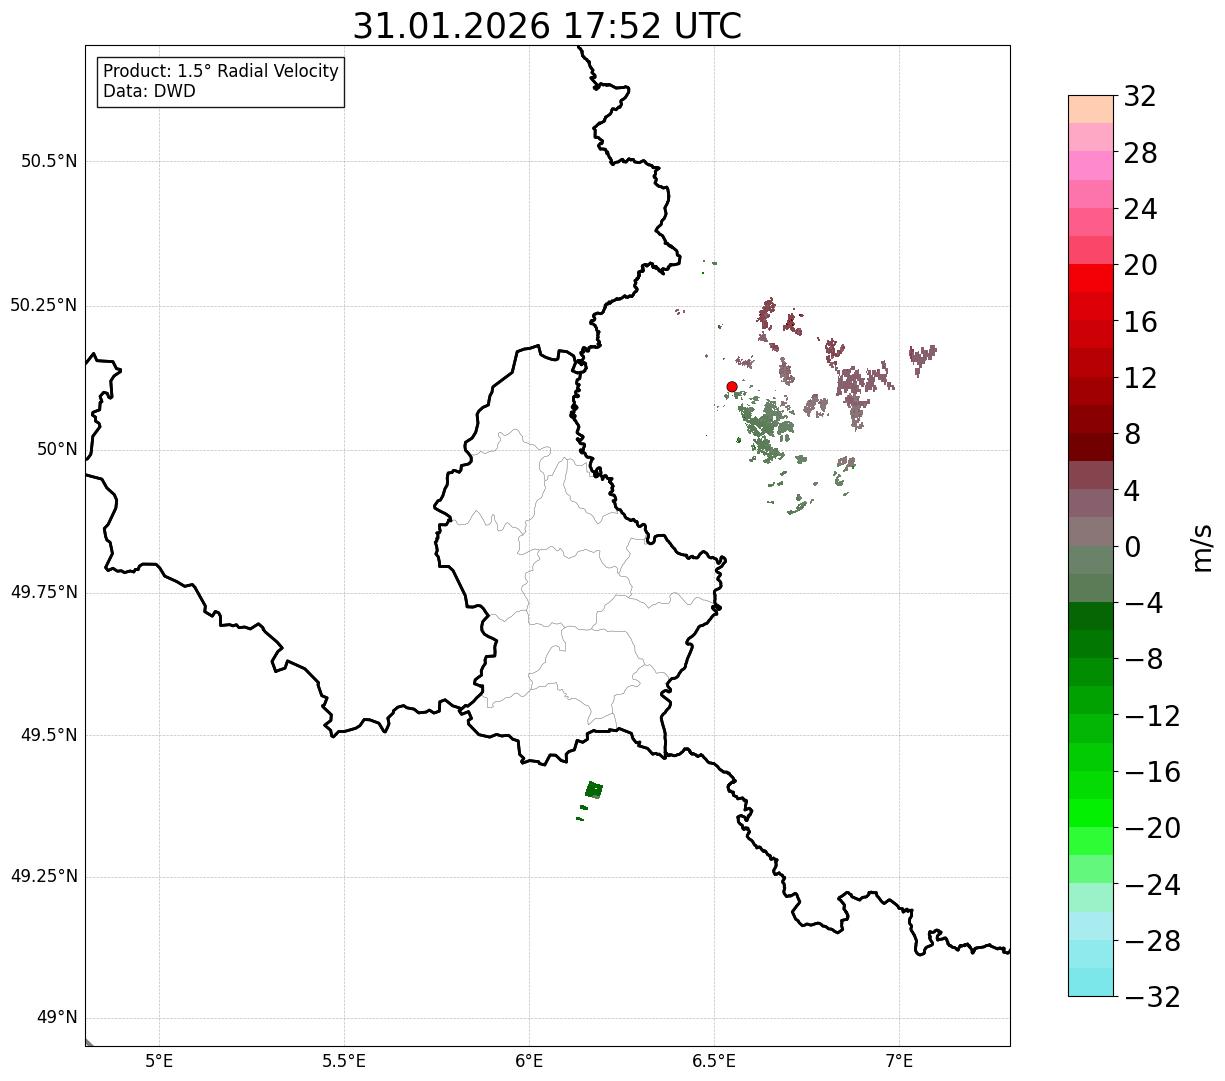Click the 7°E longitude label
Screen dimensions: 1225x1081
(900, 1061)
